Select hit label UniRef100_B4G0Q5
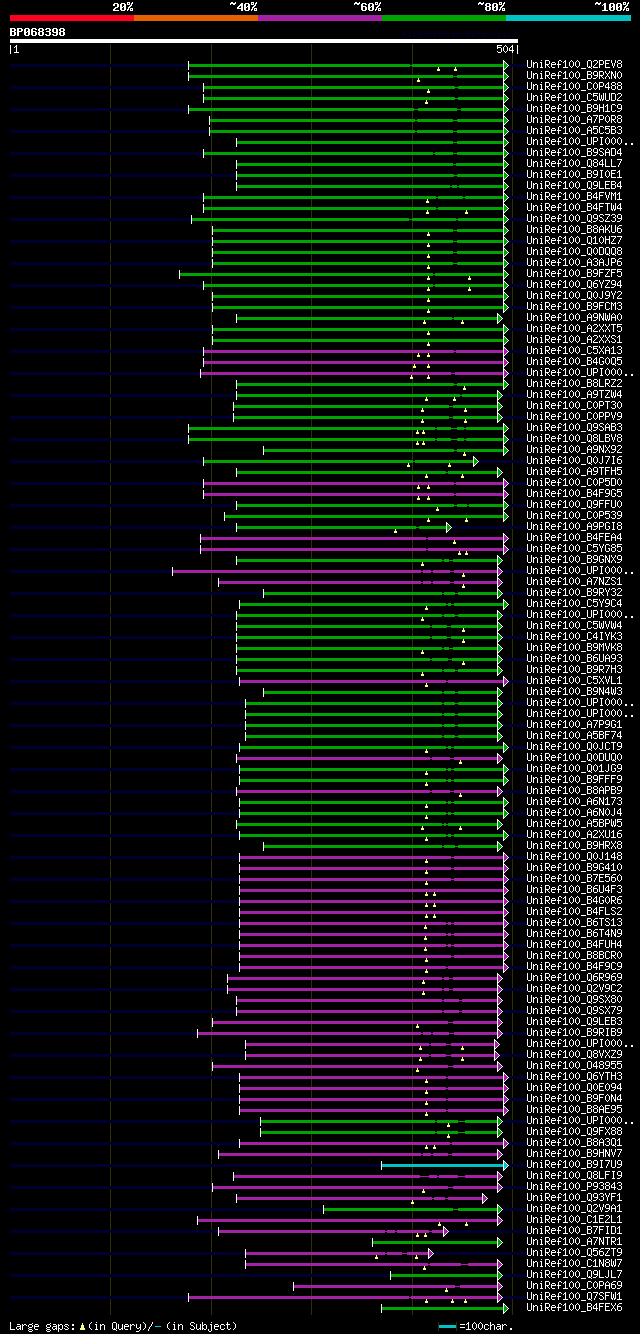This screenshot has height=1334, width=640. tap(574, 361)
